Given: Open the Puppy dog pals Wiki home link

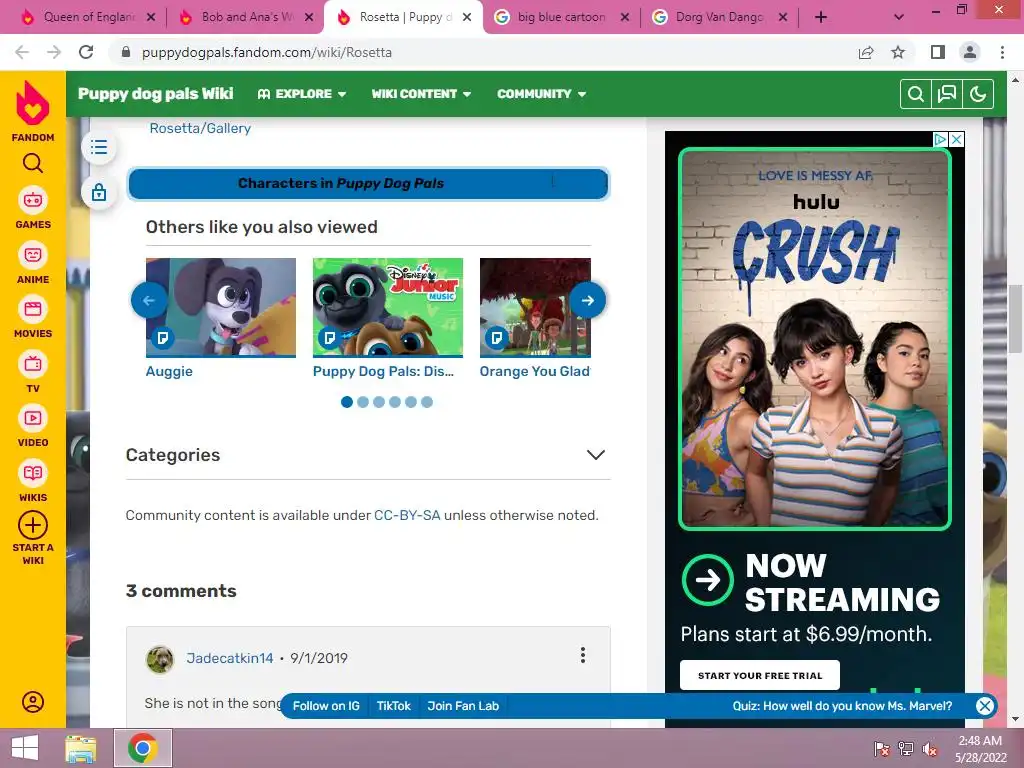Looking at the screenshot, I should (155, 93).
